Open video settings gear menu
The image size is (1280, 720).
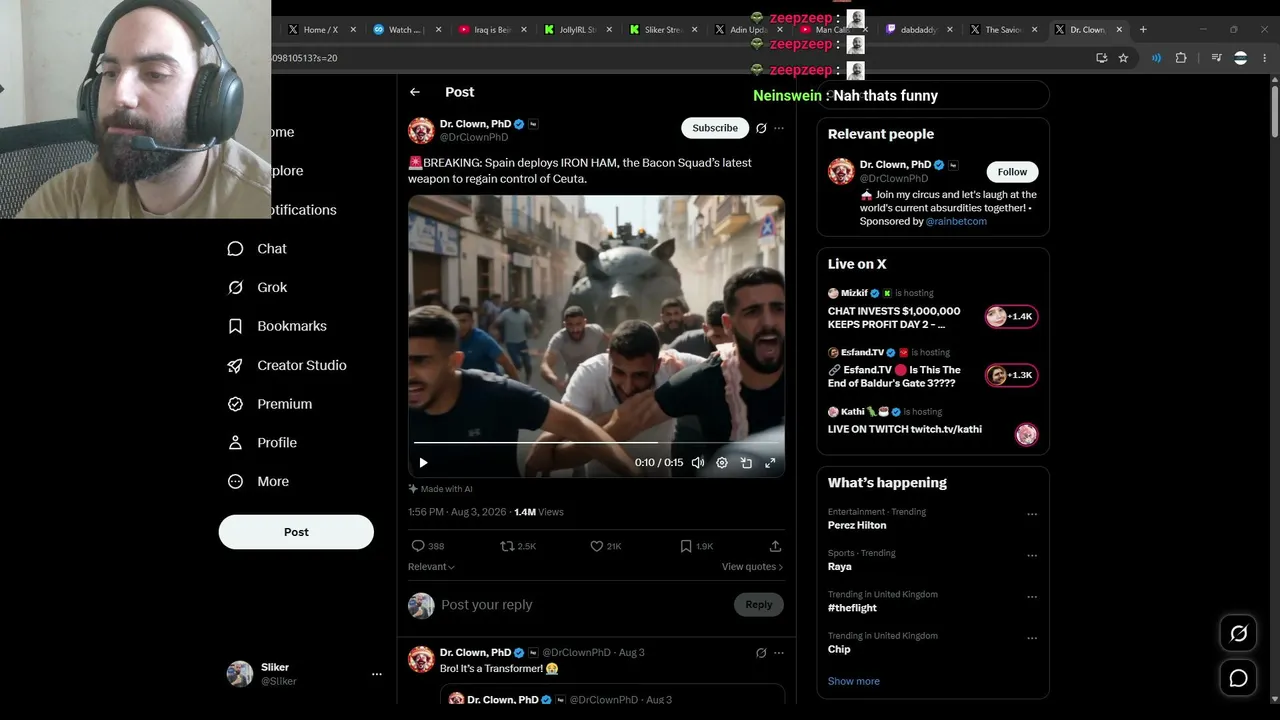coord(722,463)
